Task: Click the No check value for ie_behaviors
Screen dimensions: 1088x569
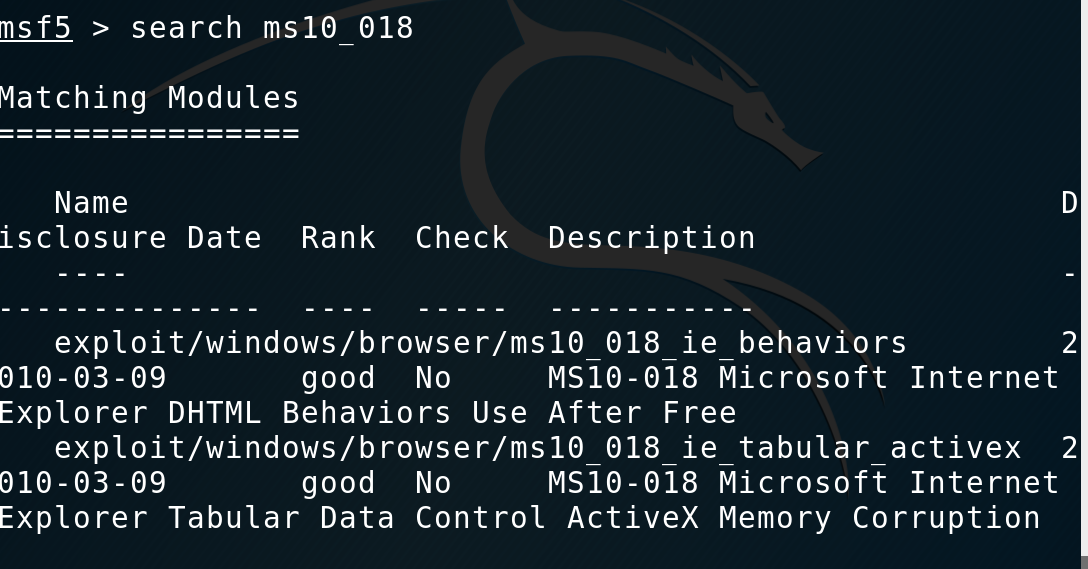Action: [x=434, y=378]
